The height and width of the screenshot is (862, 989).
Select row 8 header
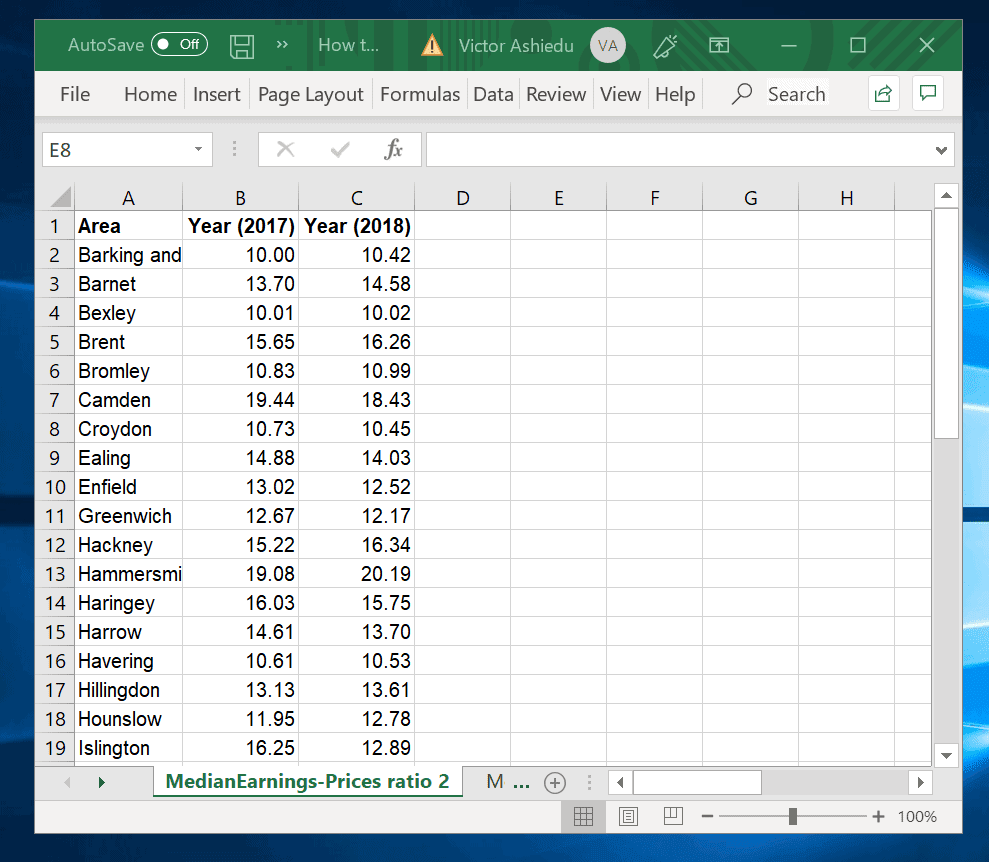(54, 429)
